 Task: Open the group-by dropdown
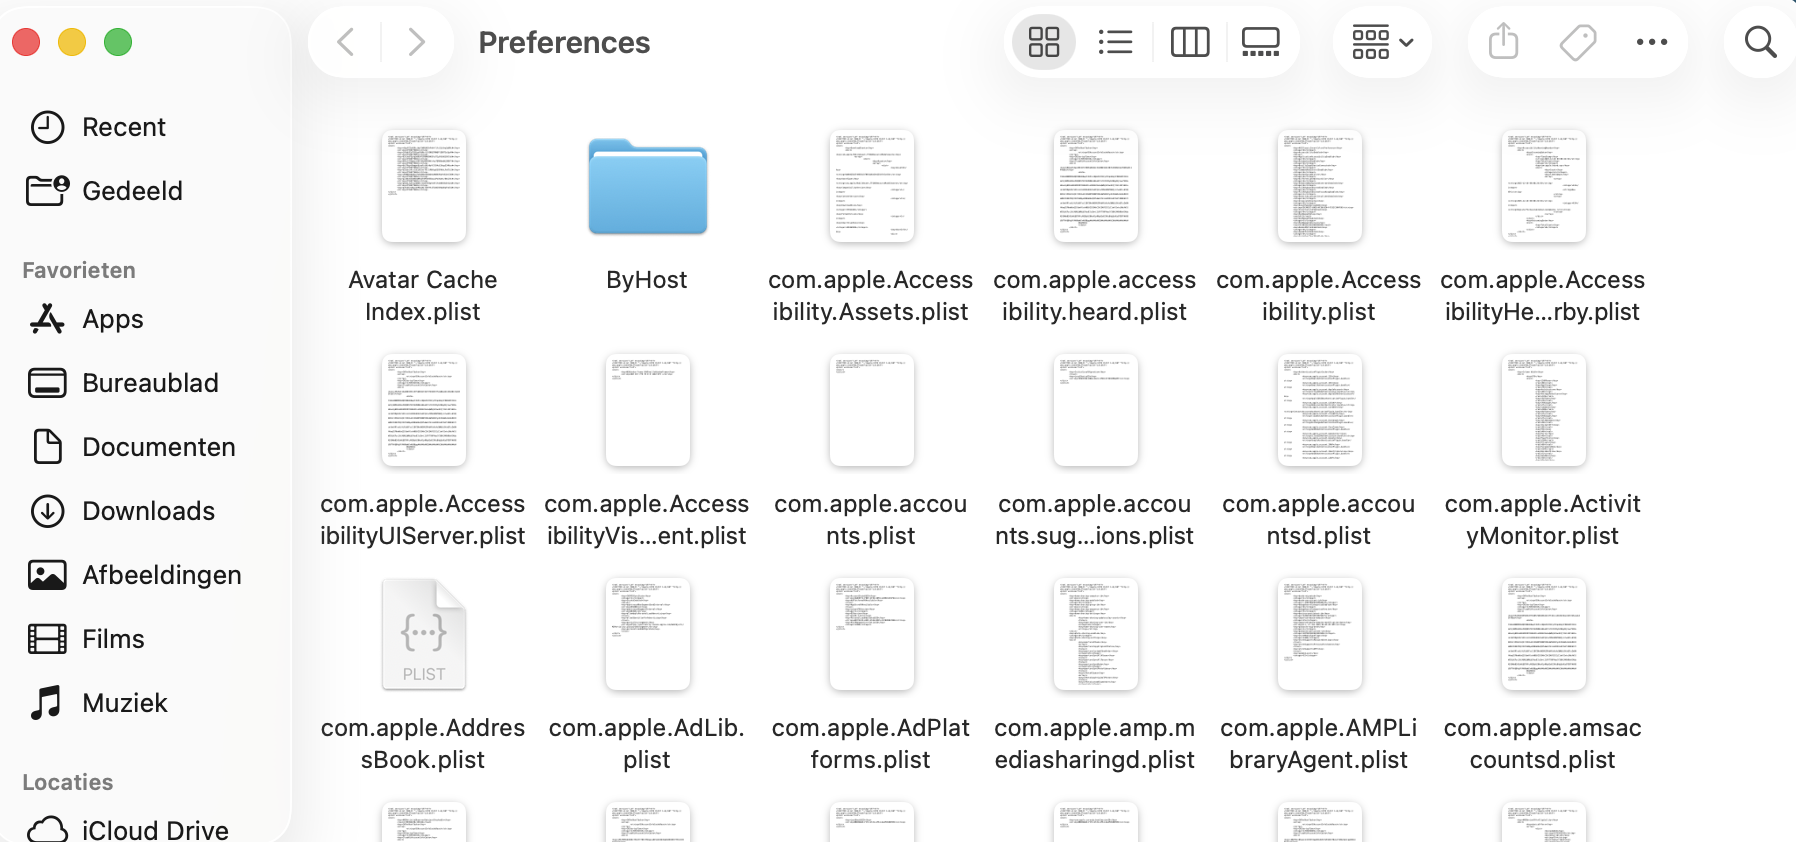(1382, 42)
